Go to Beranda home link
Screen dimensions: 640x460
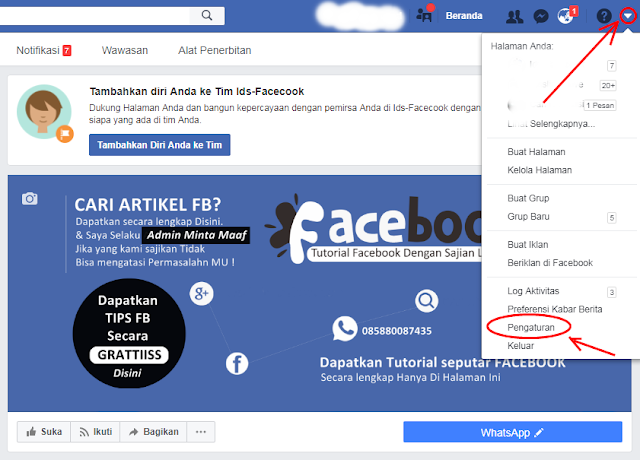[464, 16]
